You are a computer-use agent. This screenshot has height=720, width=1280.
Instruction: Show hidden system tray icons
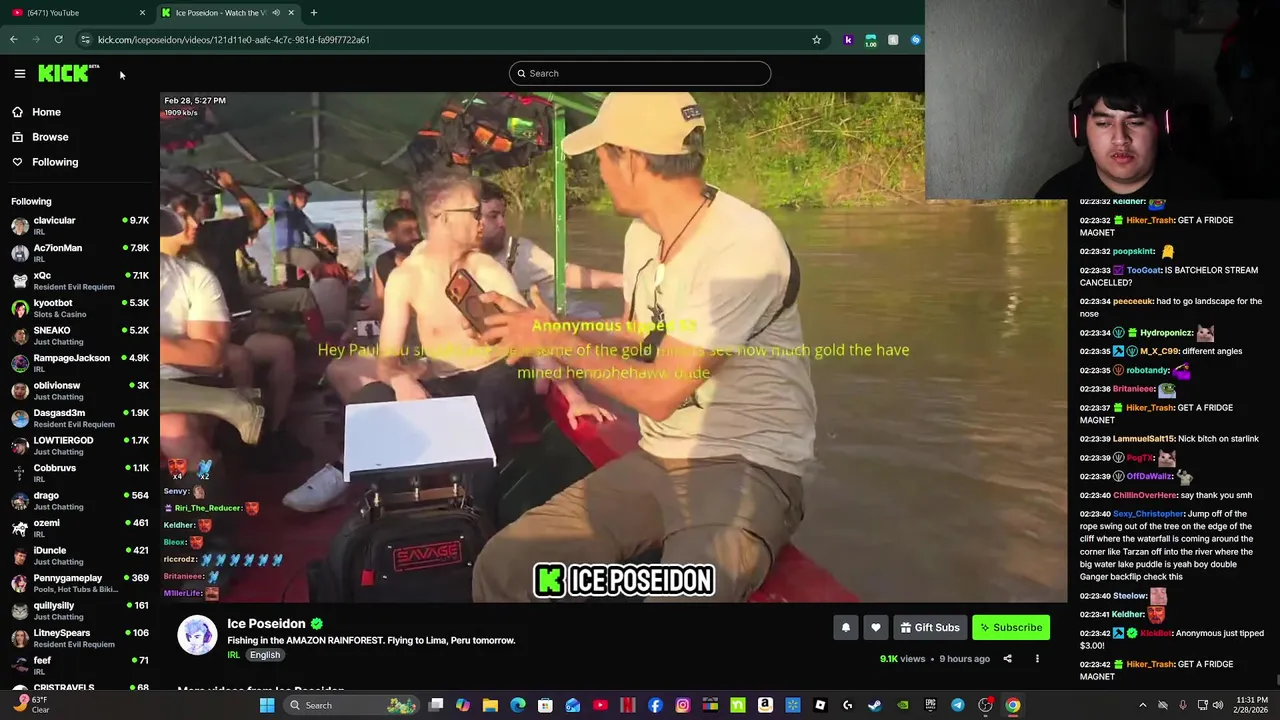[1143, 705]
